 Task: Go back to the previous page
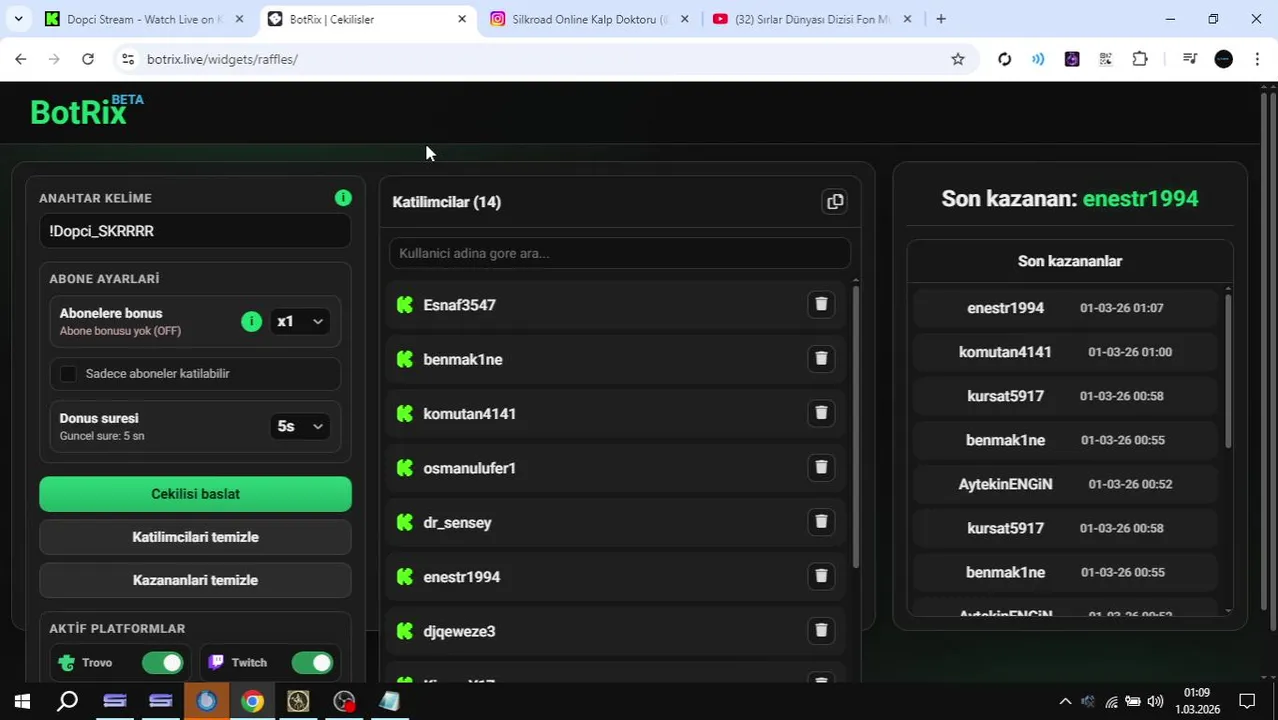pos(21,59)
